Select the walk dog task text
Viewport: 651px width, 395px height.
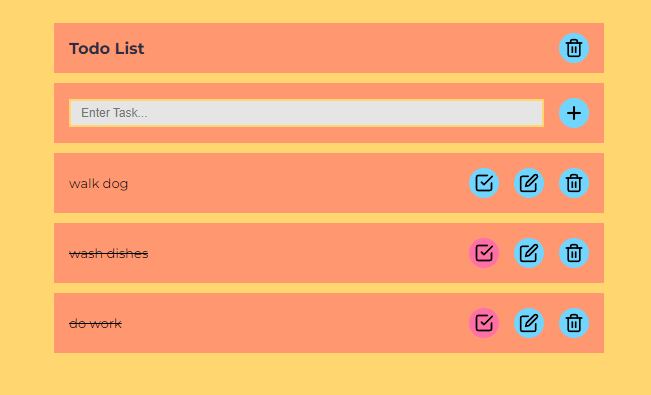coord(98,184)
